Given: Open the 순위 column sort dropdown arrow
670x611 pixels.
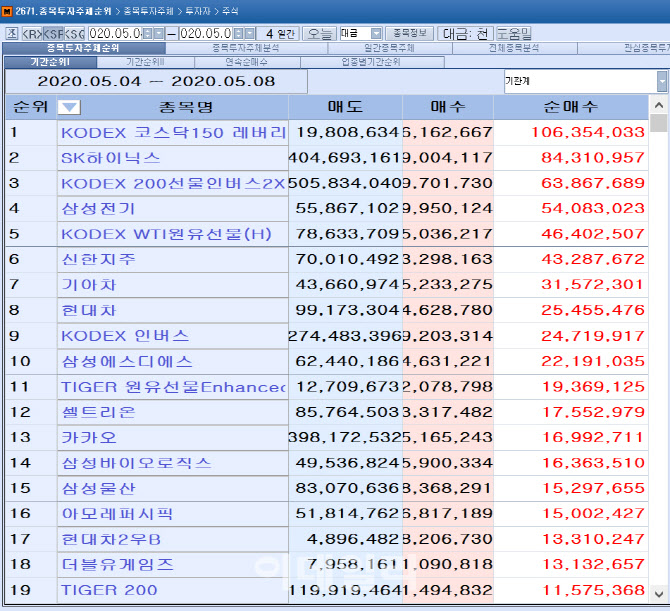Looking at the screenshot, I should point(69,107).
